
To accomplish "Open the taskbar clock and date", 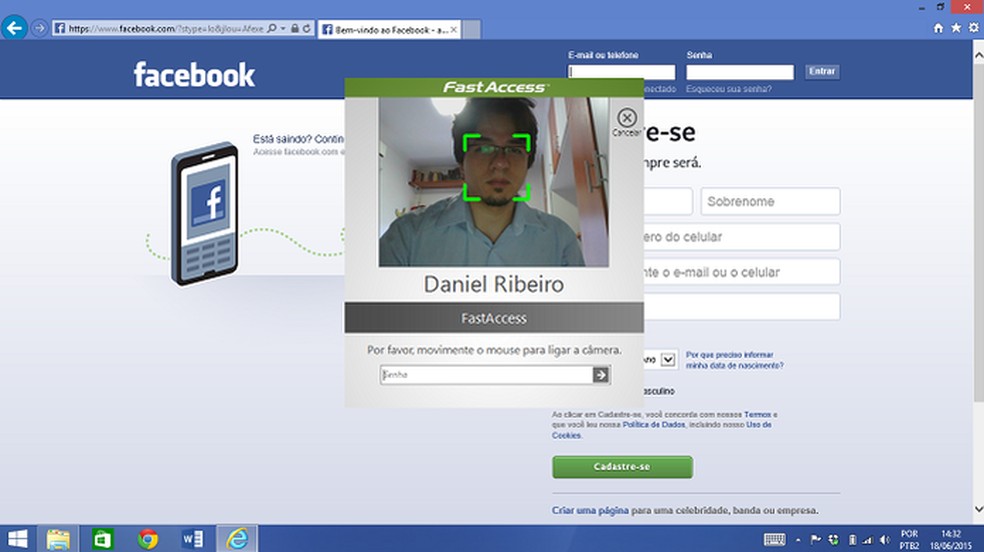I will click(951, 539).
